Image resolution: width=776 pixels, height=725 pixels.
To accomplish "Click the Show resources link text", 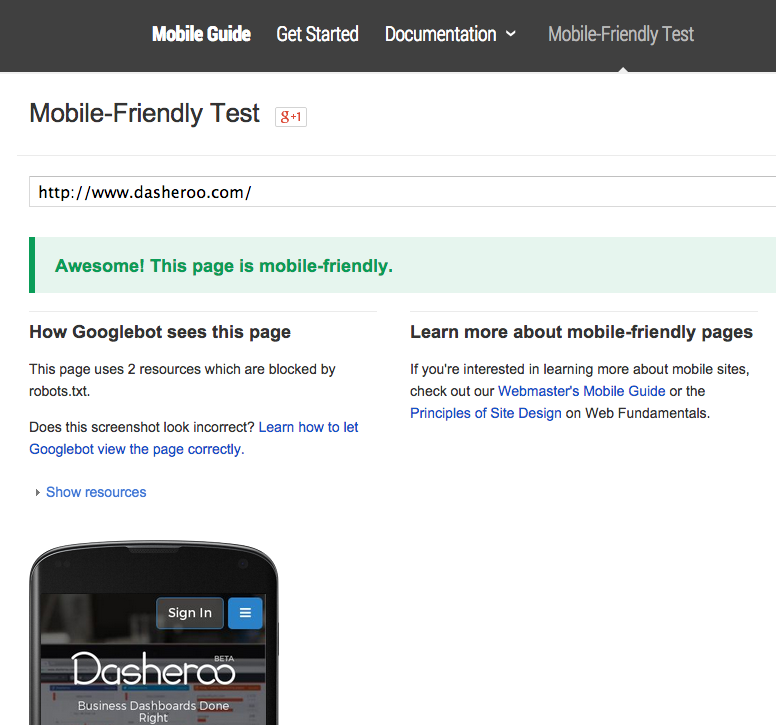I will click(x=96, y=492).
